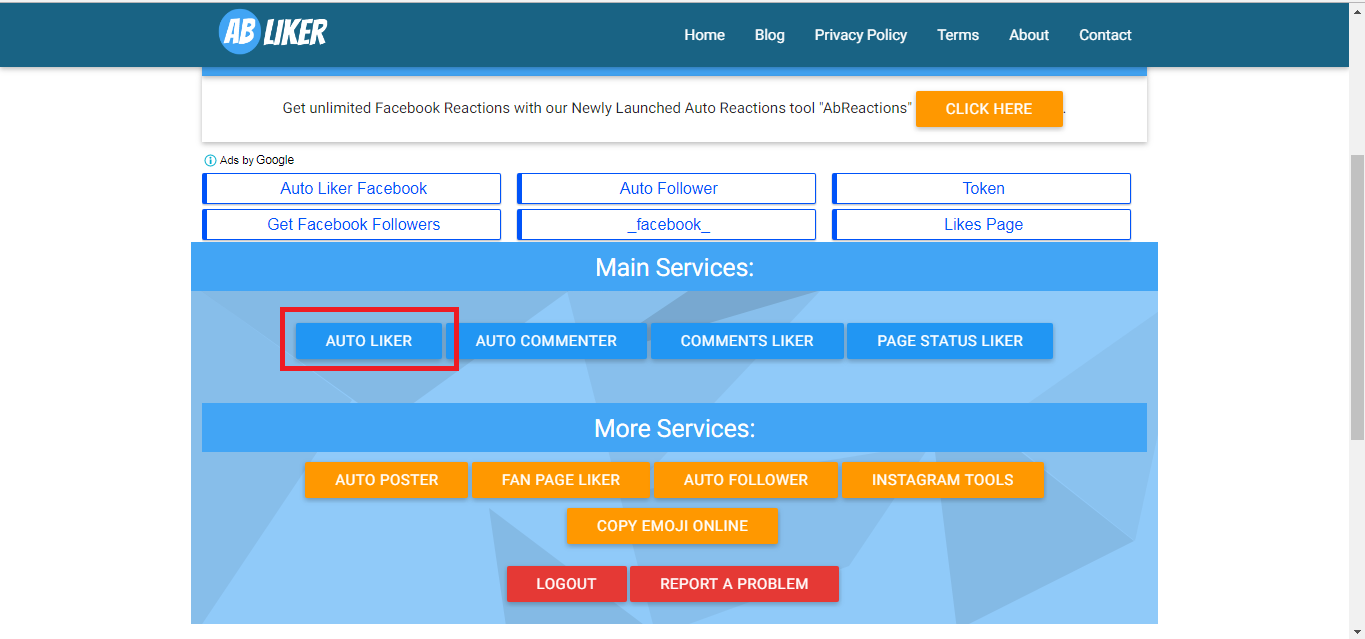The width and height of the screenshot is (1365, 639).
Task: Click REPORT A PROBLEM button
Action: point(734,584)
